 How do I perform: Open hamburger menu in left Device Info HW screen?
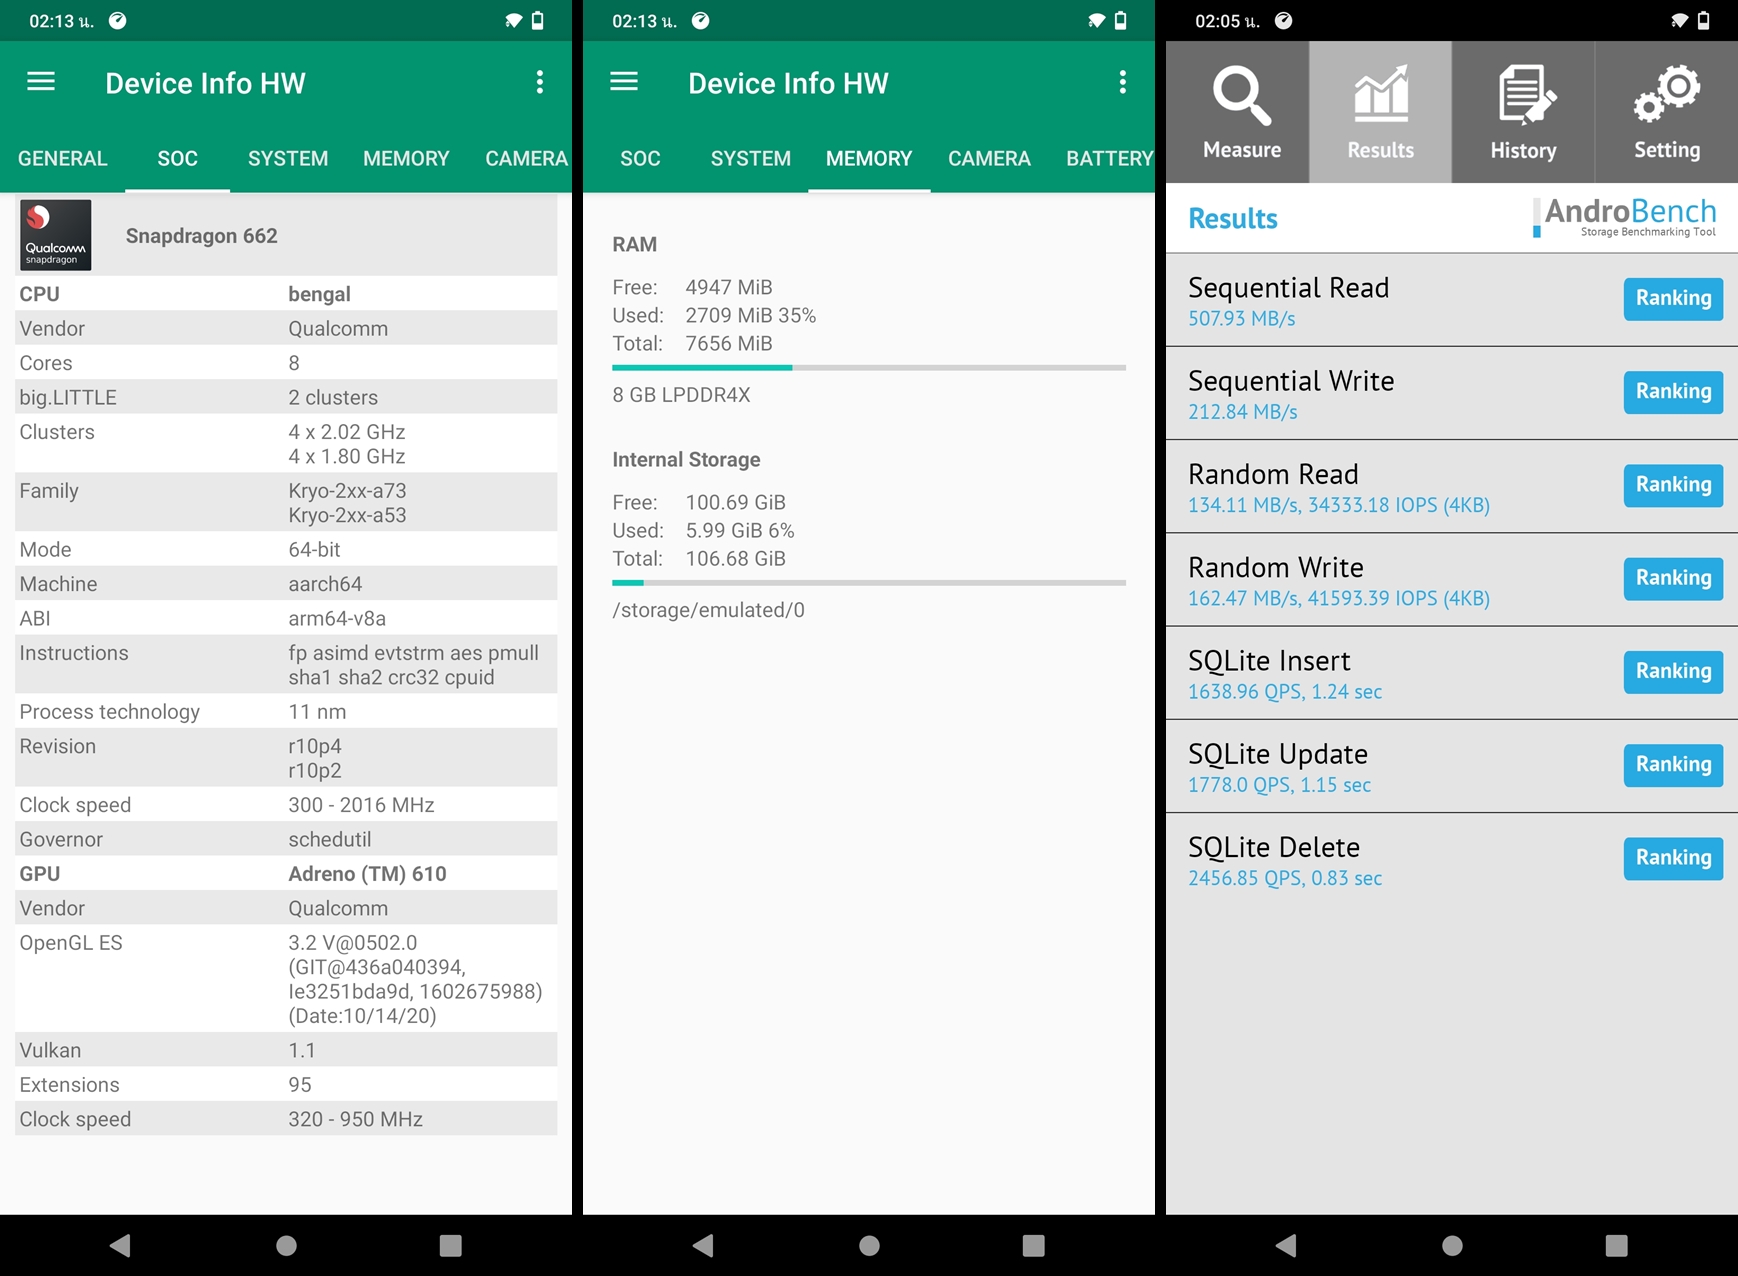pyautogui.click(x=41, y=81)
